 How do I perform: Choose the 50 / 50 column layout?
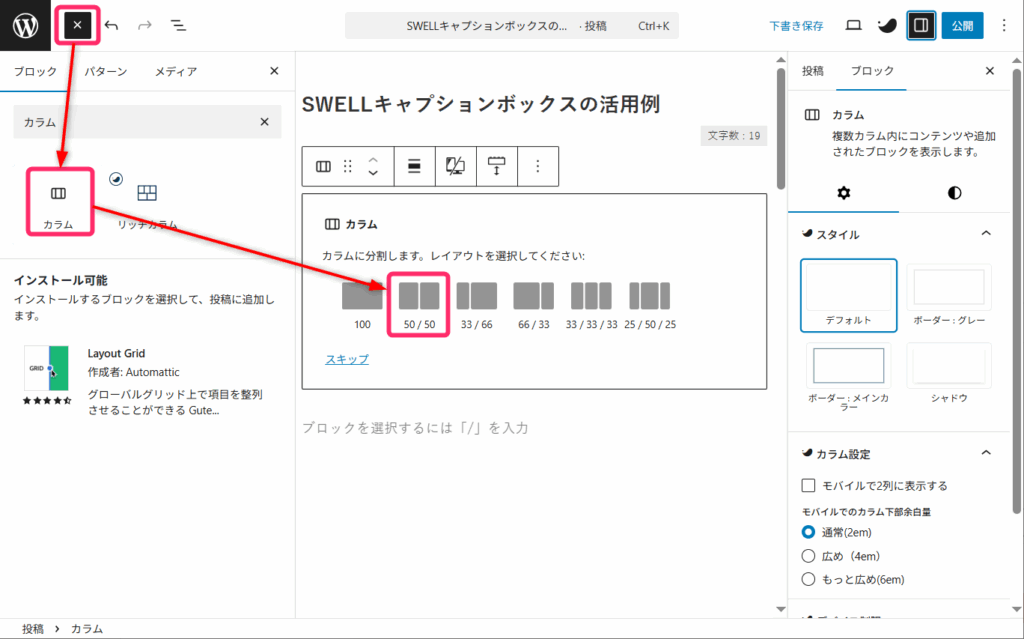pyautogui.click(x=419, y=305)
